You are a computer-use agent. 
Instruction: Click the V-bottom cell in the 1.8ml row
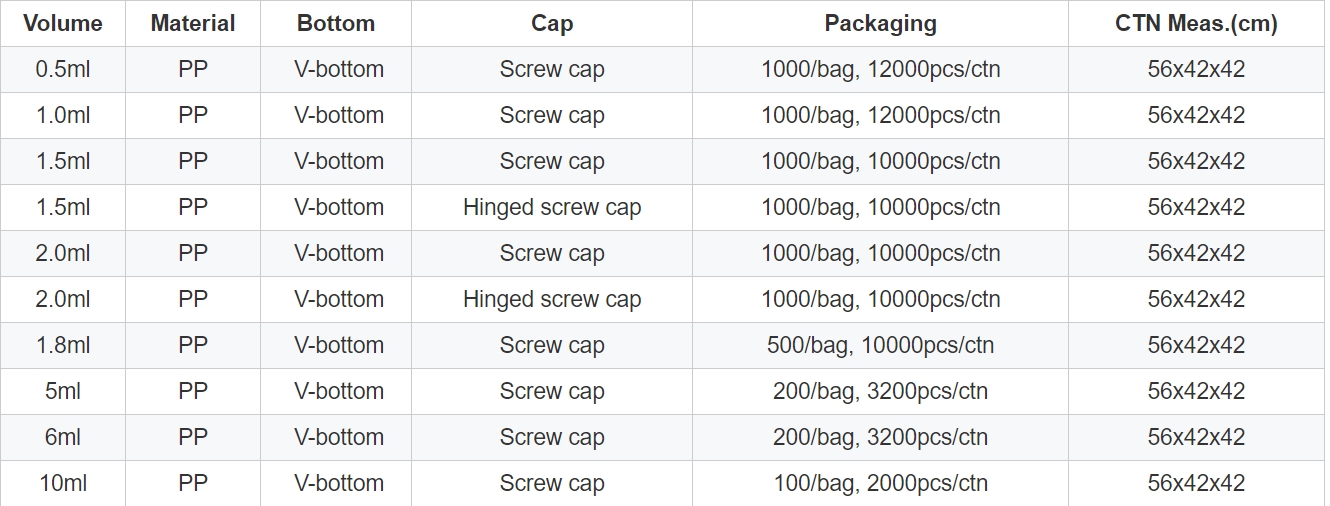pyautogui.click(x=339, y=346)
